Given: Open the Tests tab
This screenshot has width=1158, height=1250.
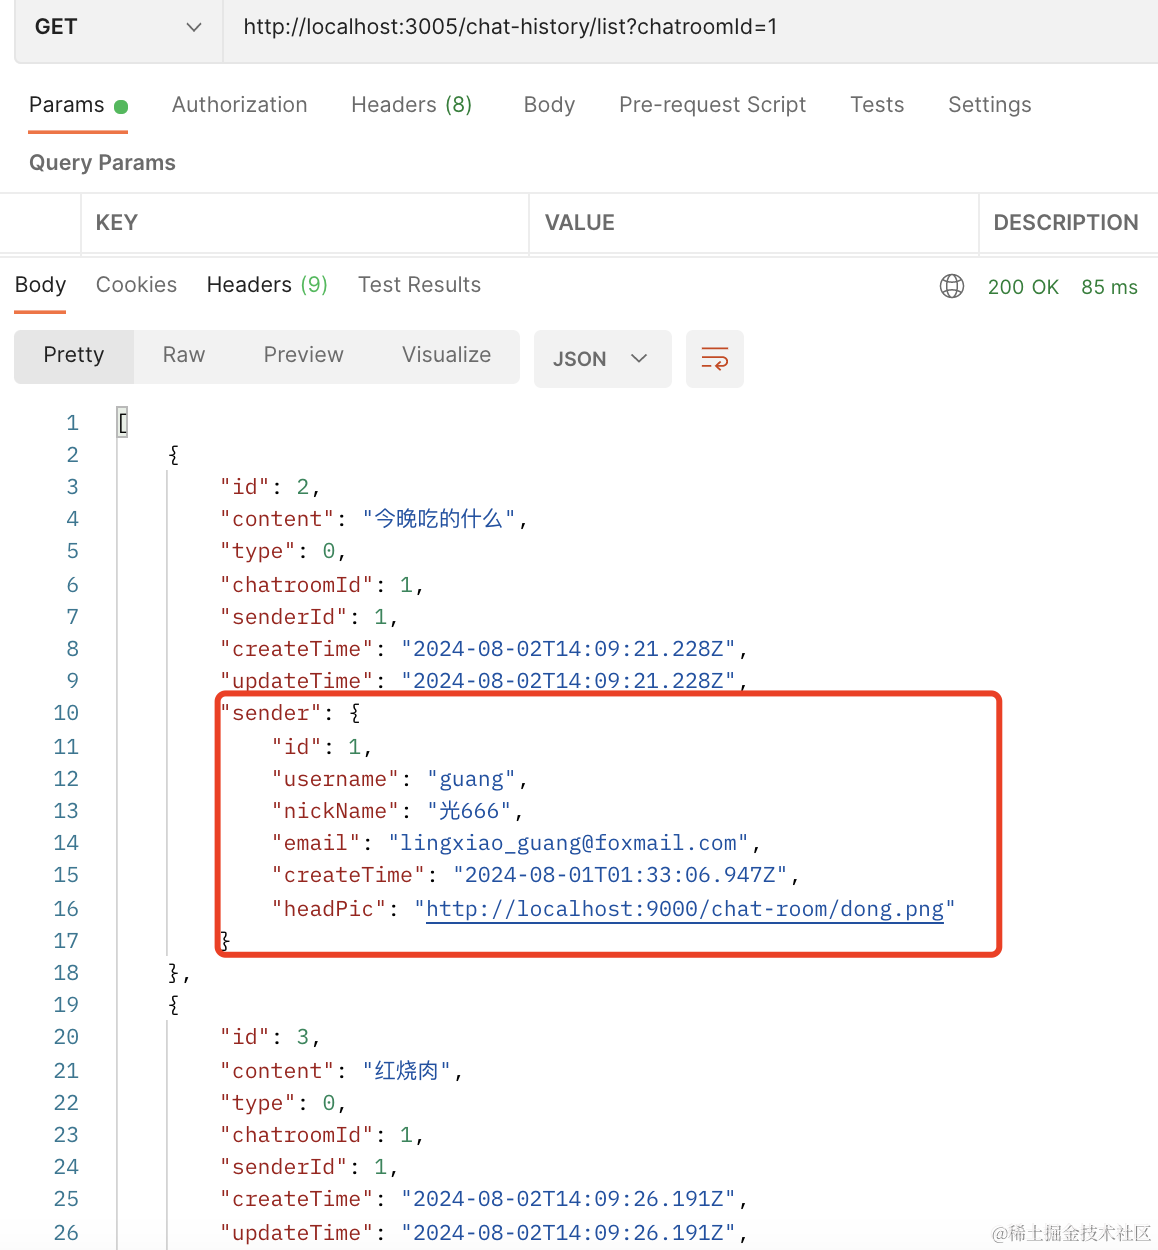Looking at the screenshot, I should (x=877, y=105).
